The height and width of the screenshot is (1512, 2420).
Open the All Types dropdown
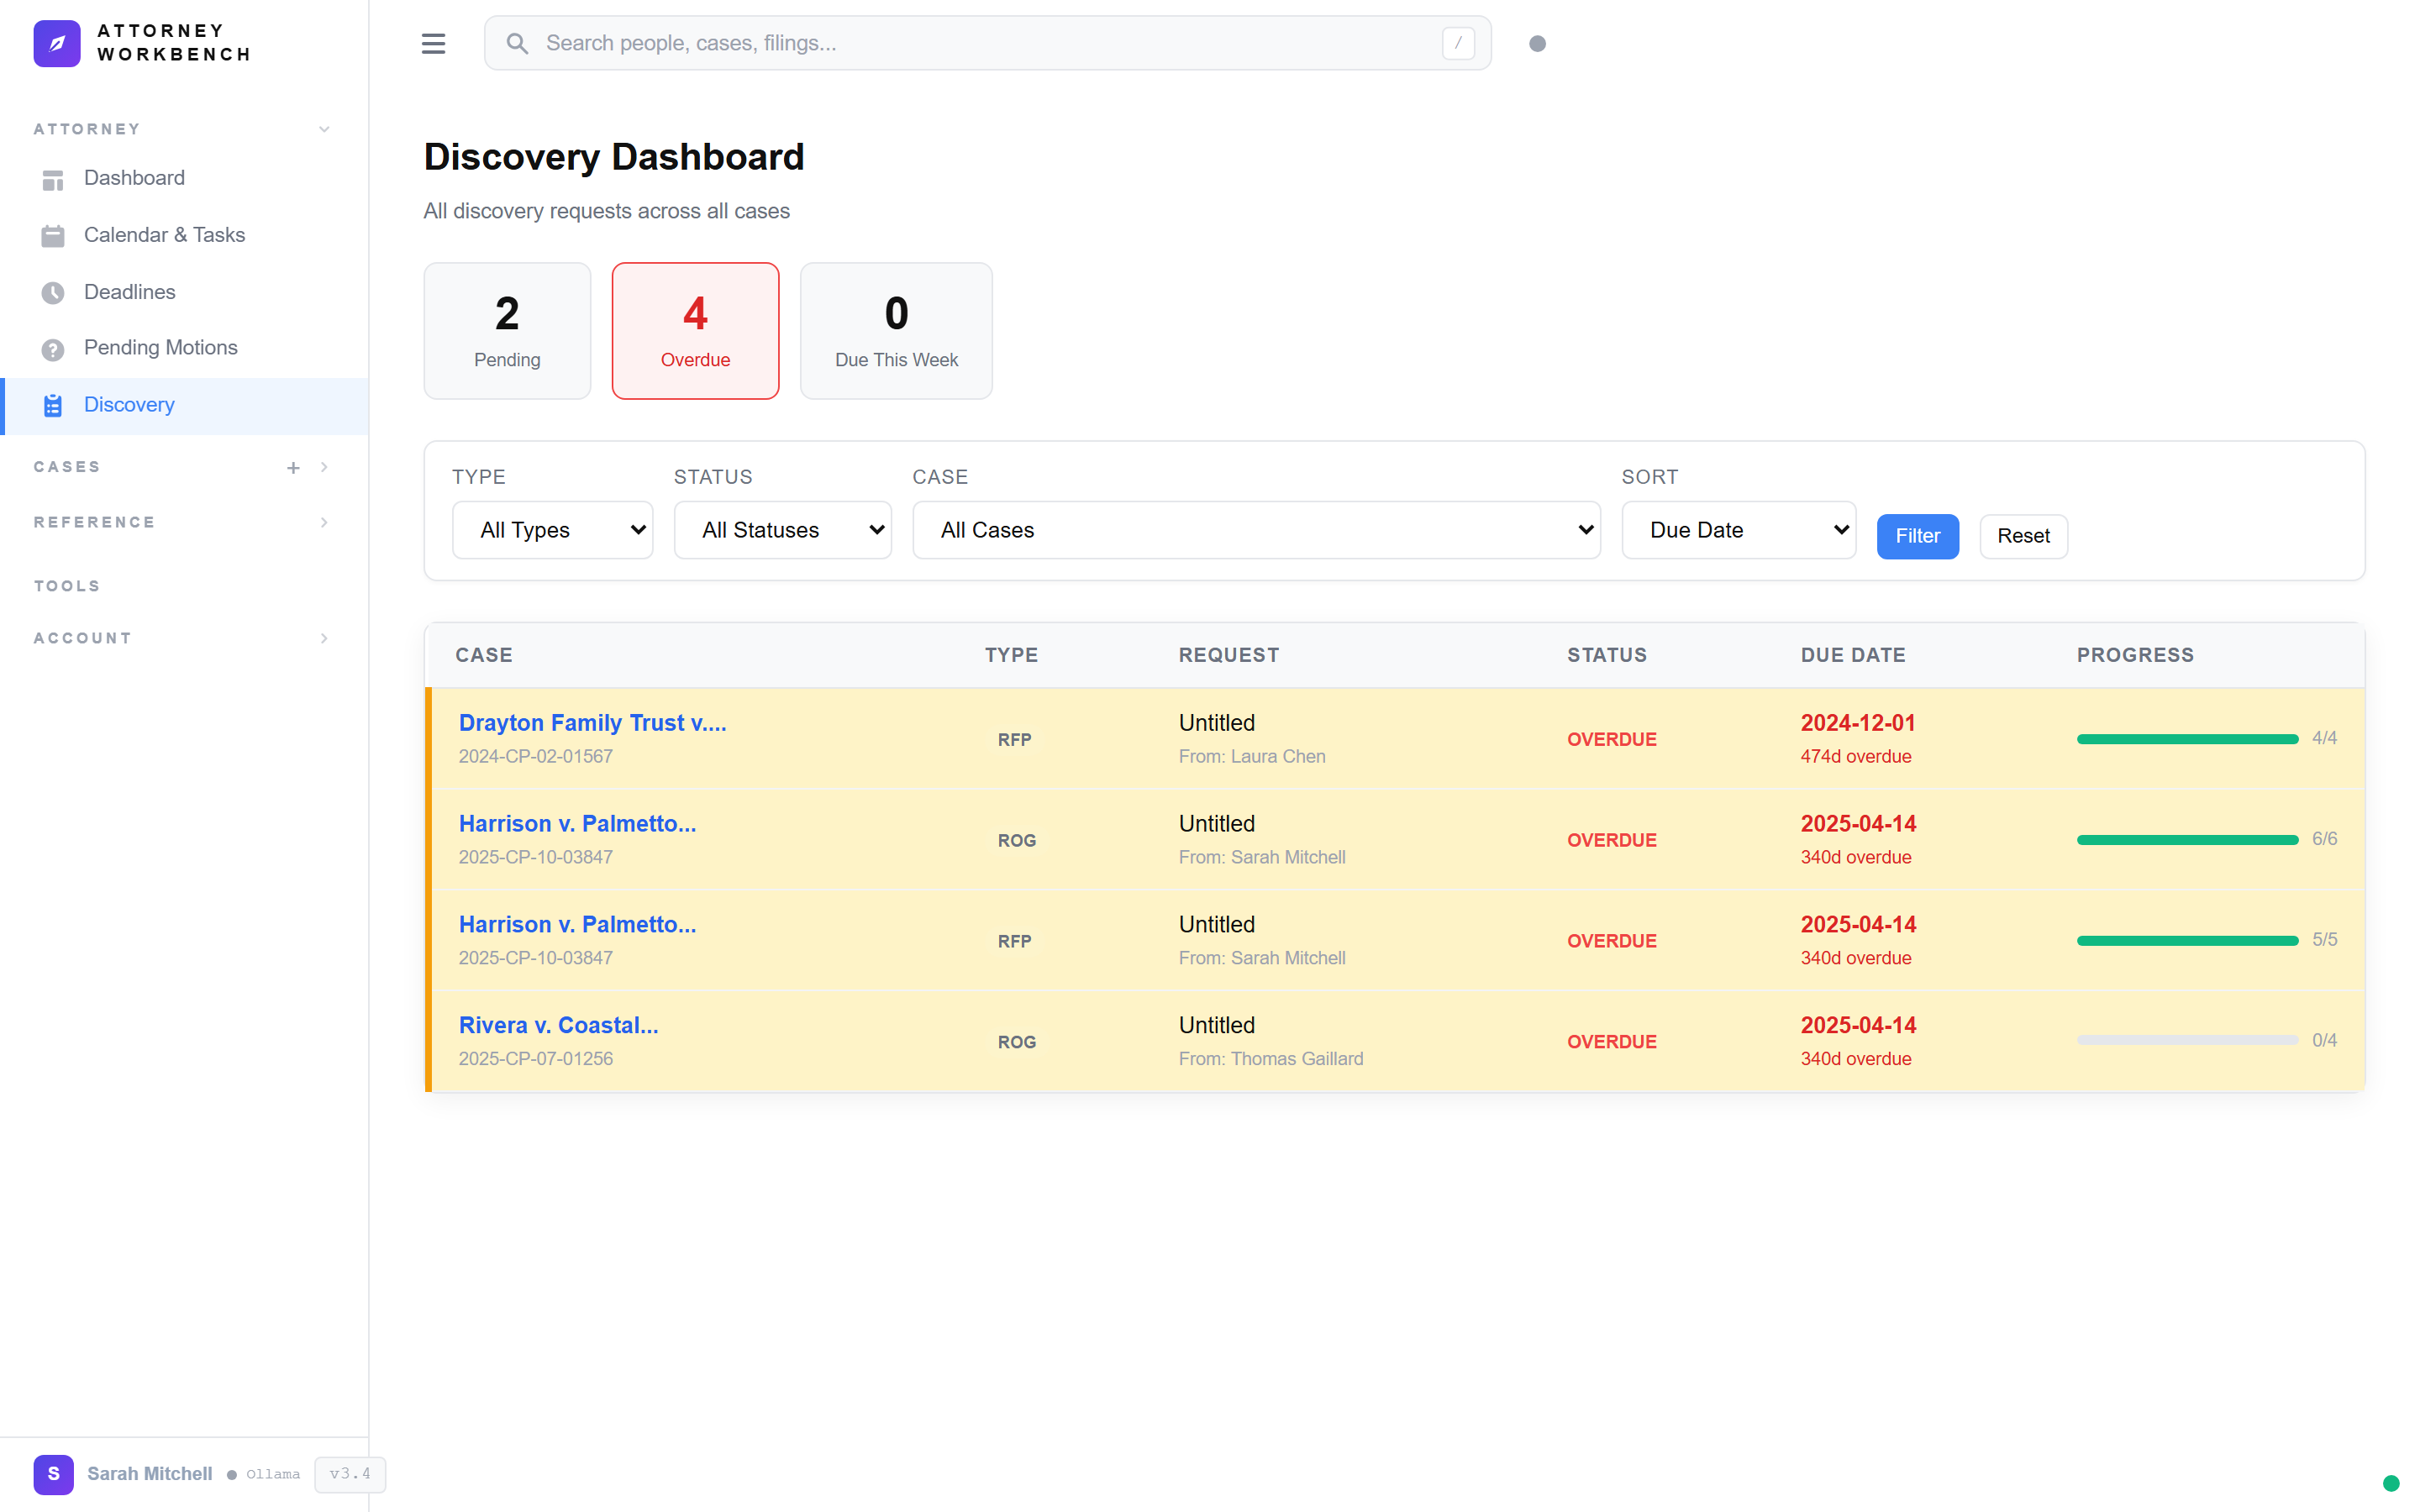pyautogui.click(x=552, y=529)
